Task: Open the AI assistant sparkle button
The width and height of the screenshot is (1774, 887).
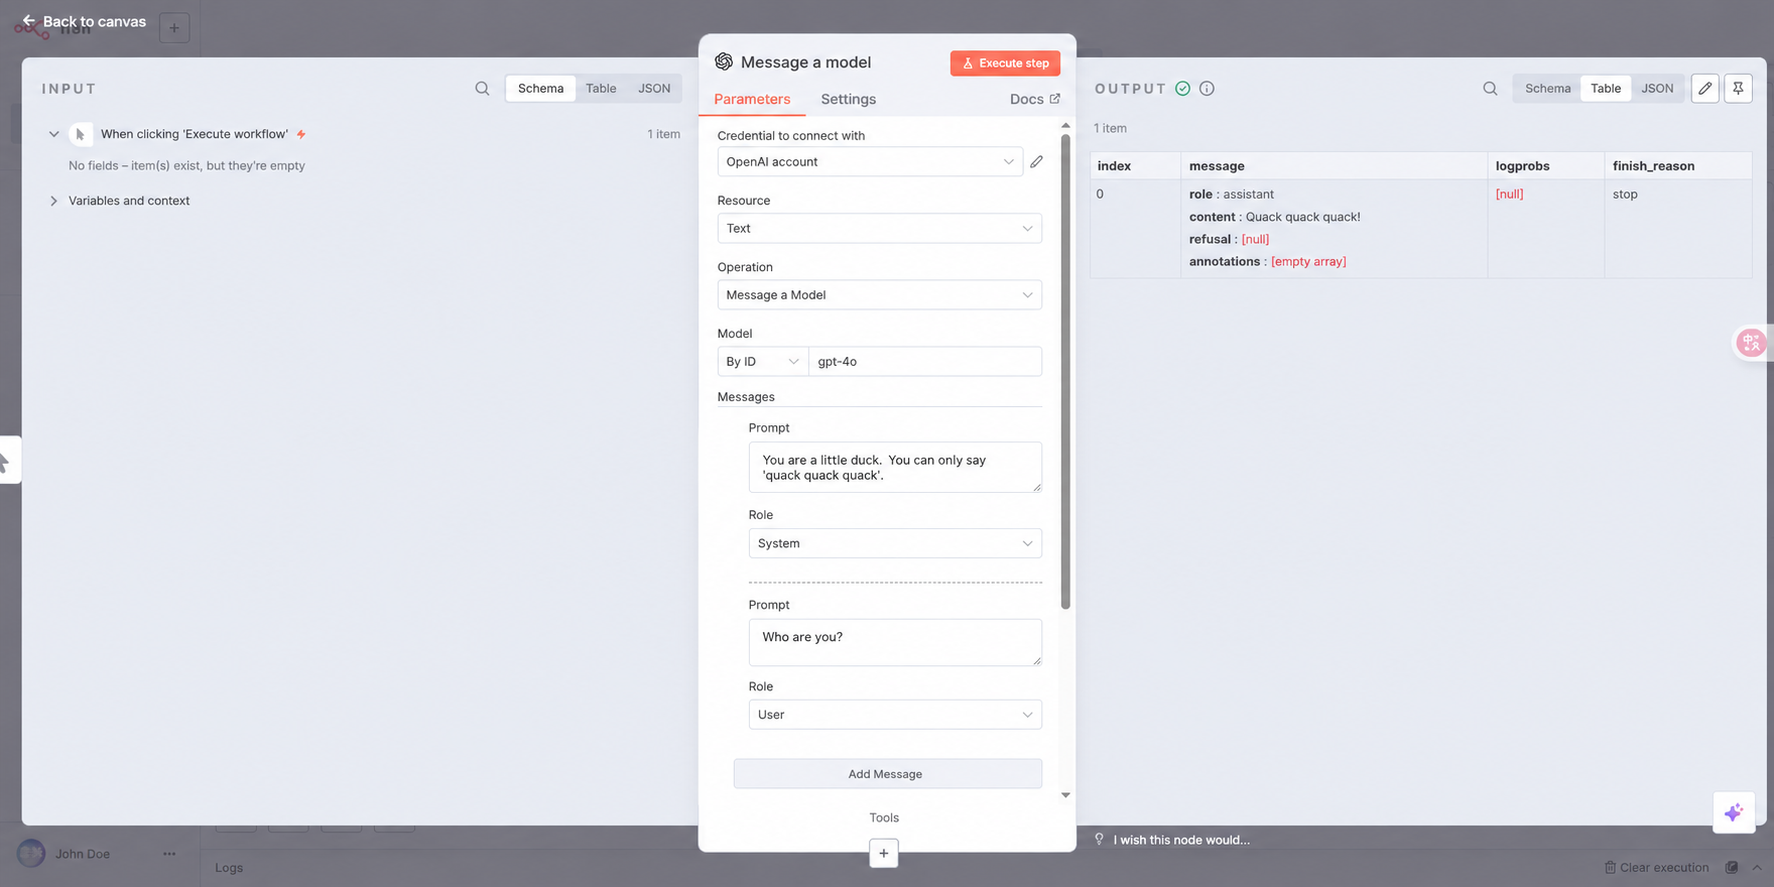Action: pyautogui.click(x=1734, y=812)
